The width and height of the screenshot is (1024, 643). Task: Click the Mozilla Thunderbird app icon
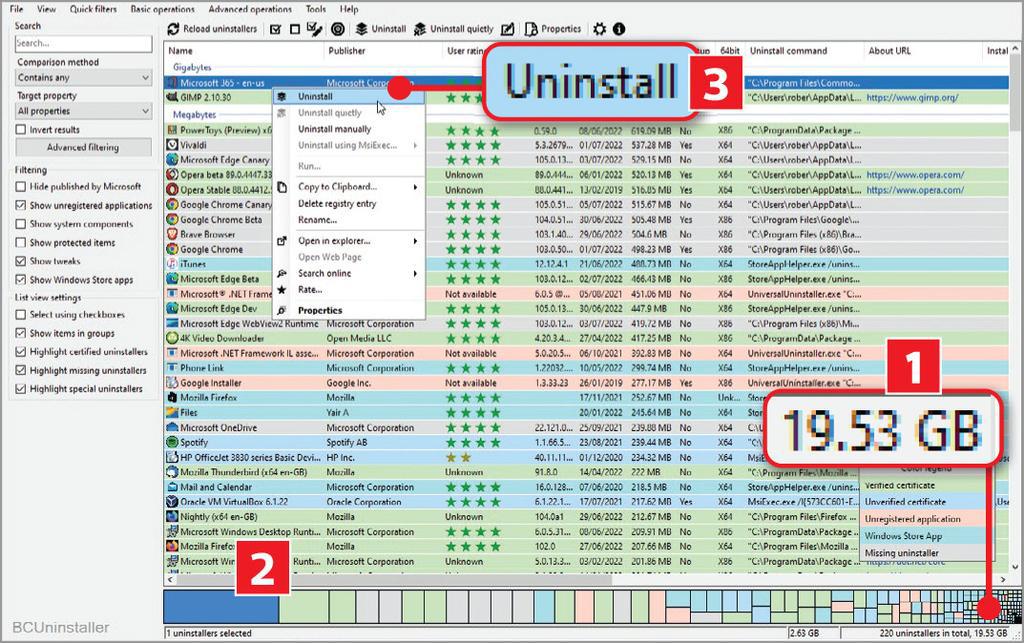[172, 472]
